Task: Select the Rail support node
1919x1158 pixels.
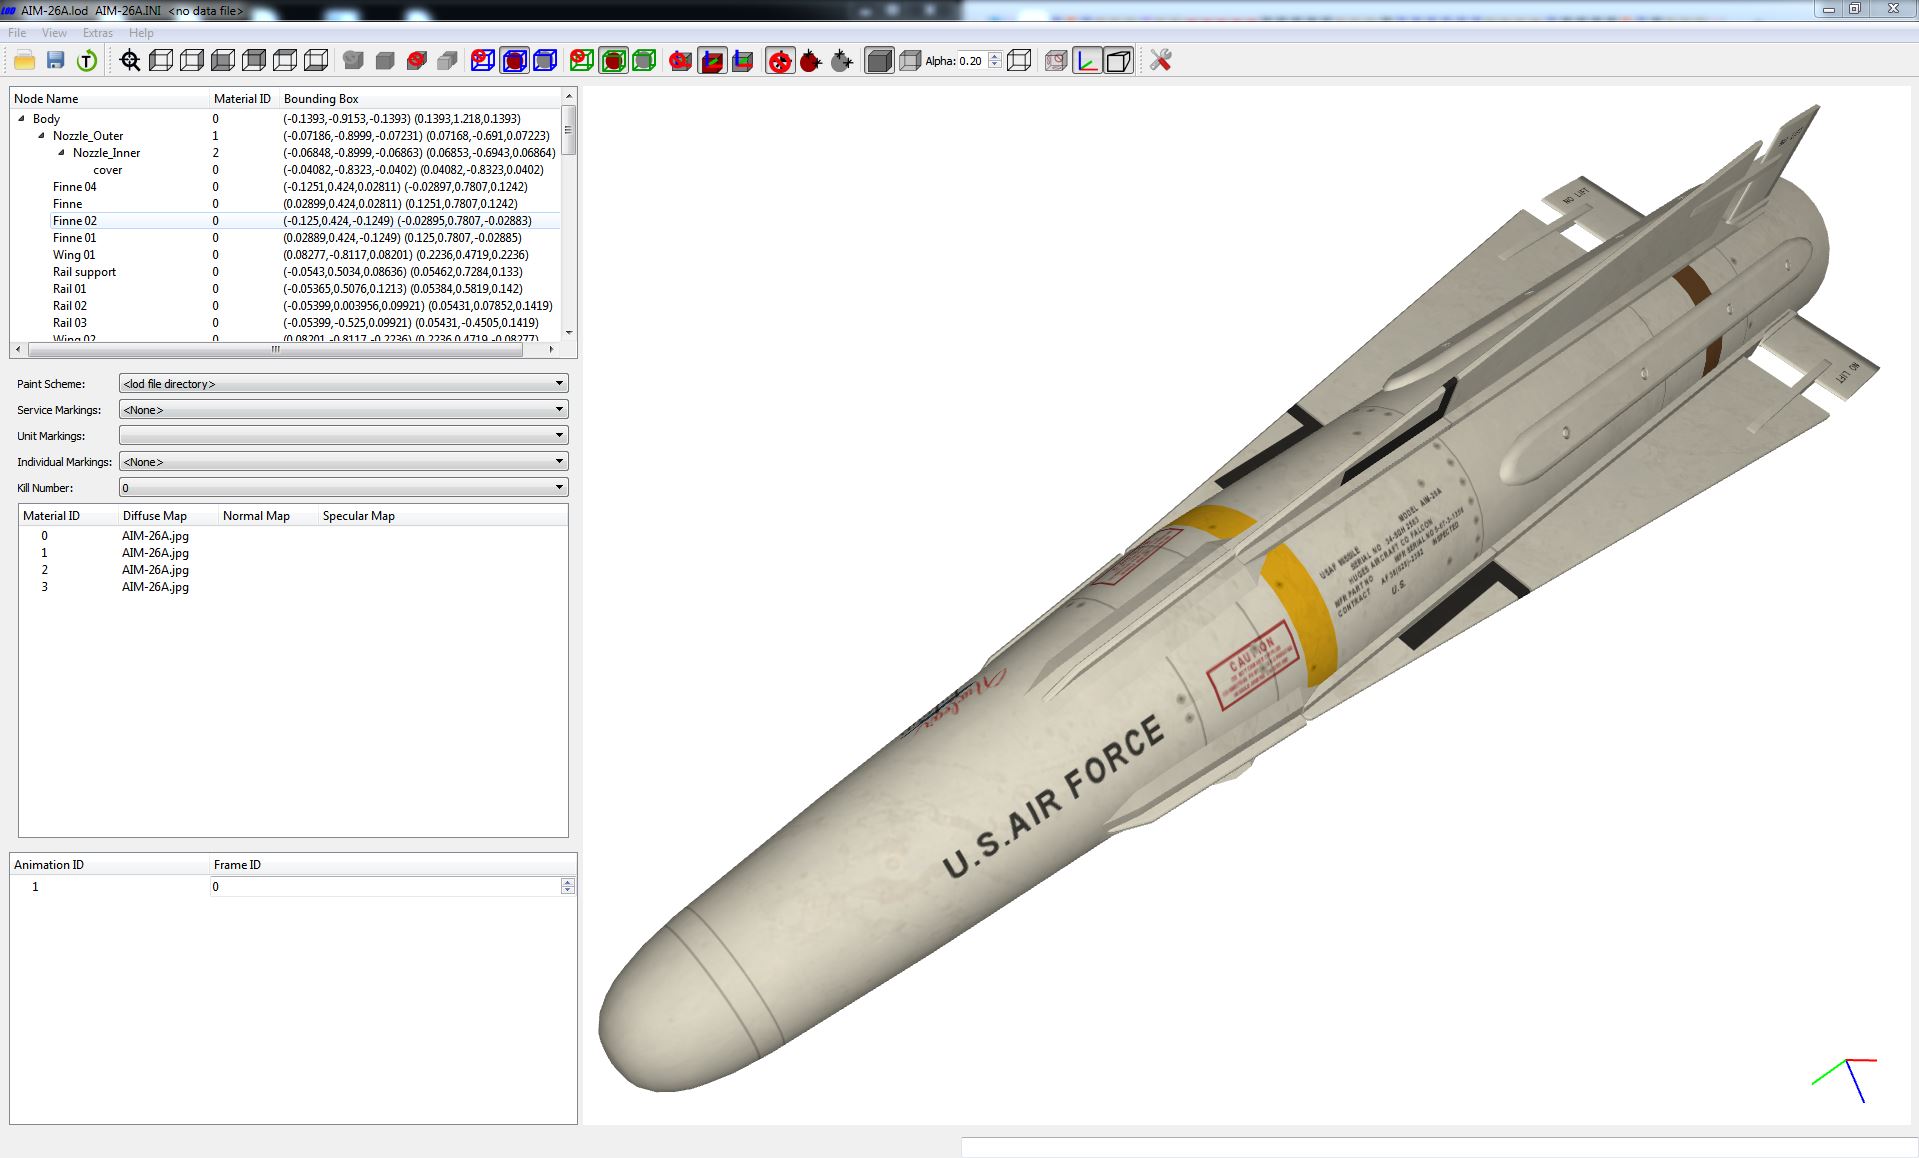Action: [x=84, y=272]
